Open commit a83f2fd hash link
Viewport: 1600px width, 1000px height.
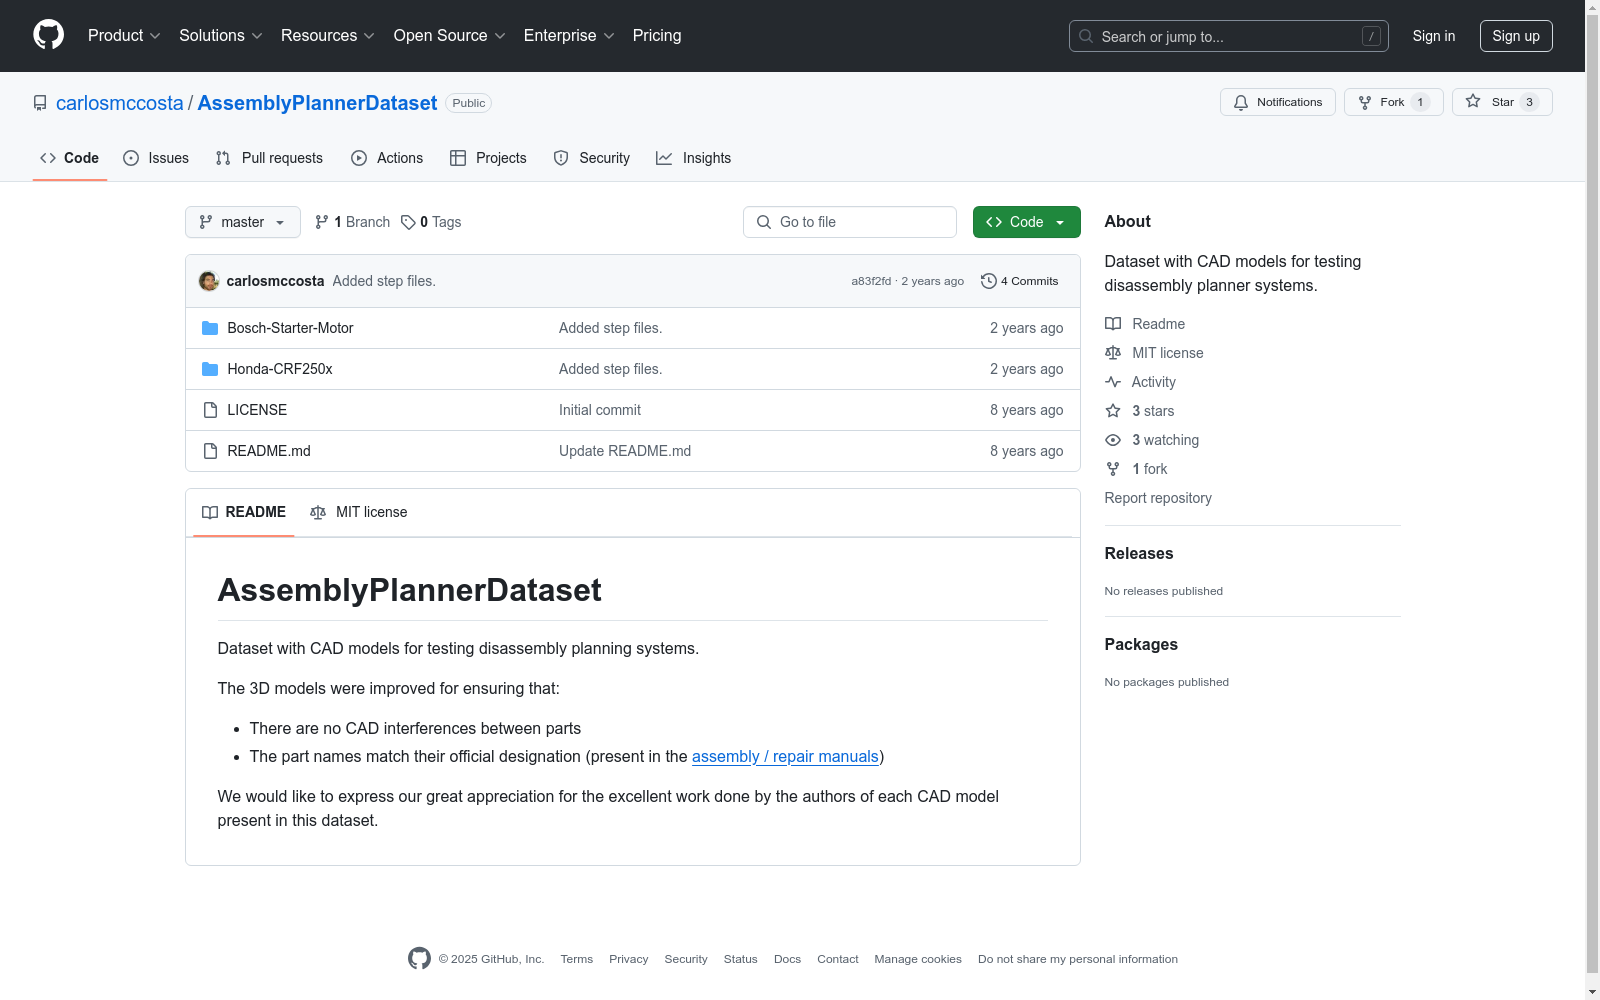(x=871, y=281)
